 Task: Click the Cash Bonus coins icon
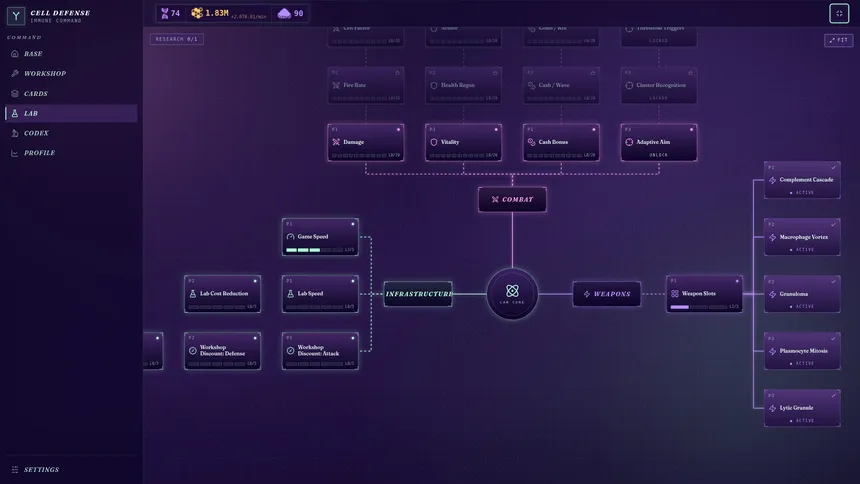[x=531, y=142]
